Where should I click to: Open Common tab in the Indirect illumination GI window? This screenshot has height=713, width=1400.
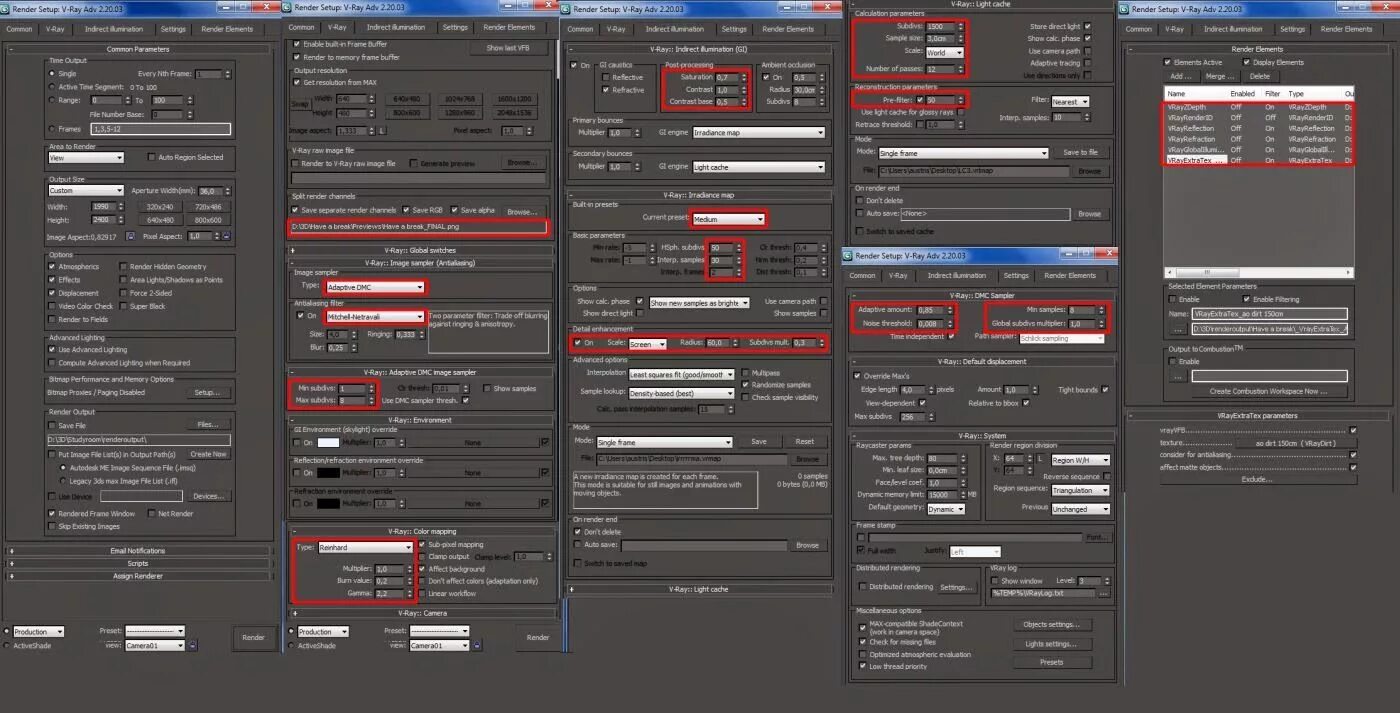pos(580,29)
